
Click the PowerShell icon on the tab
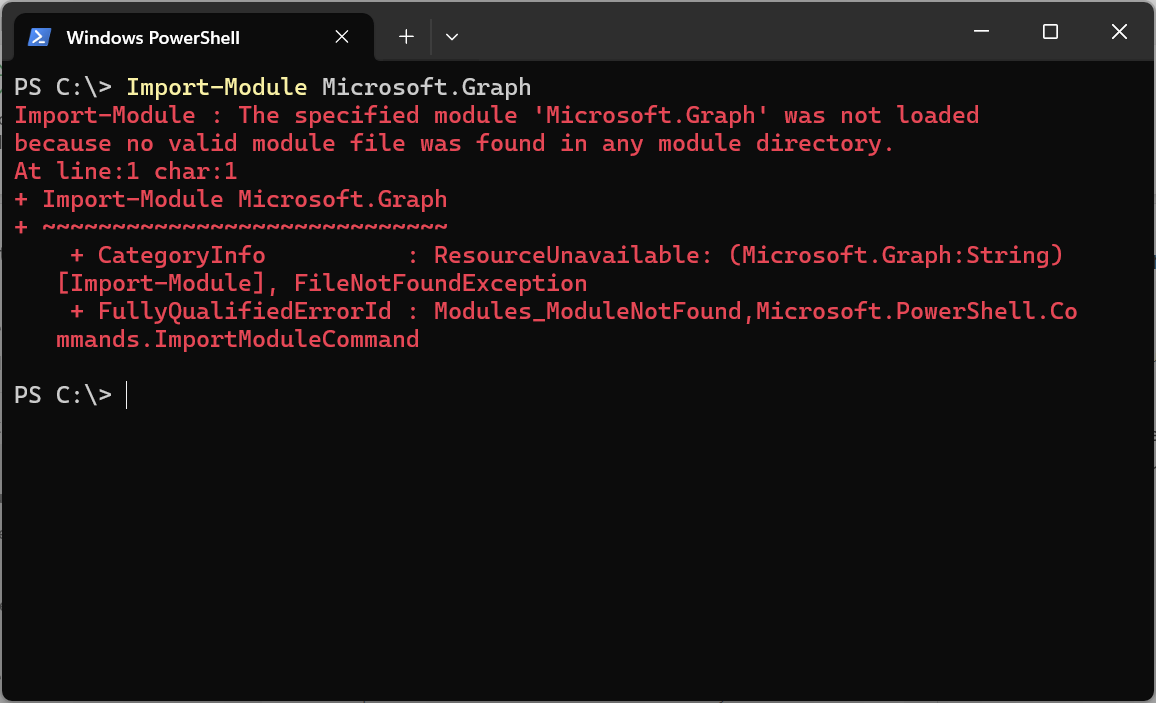38,37
